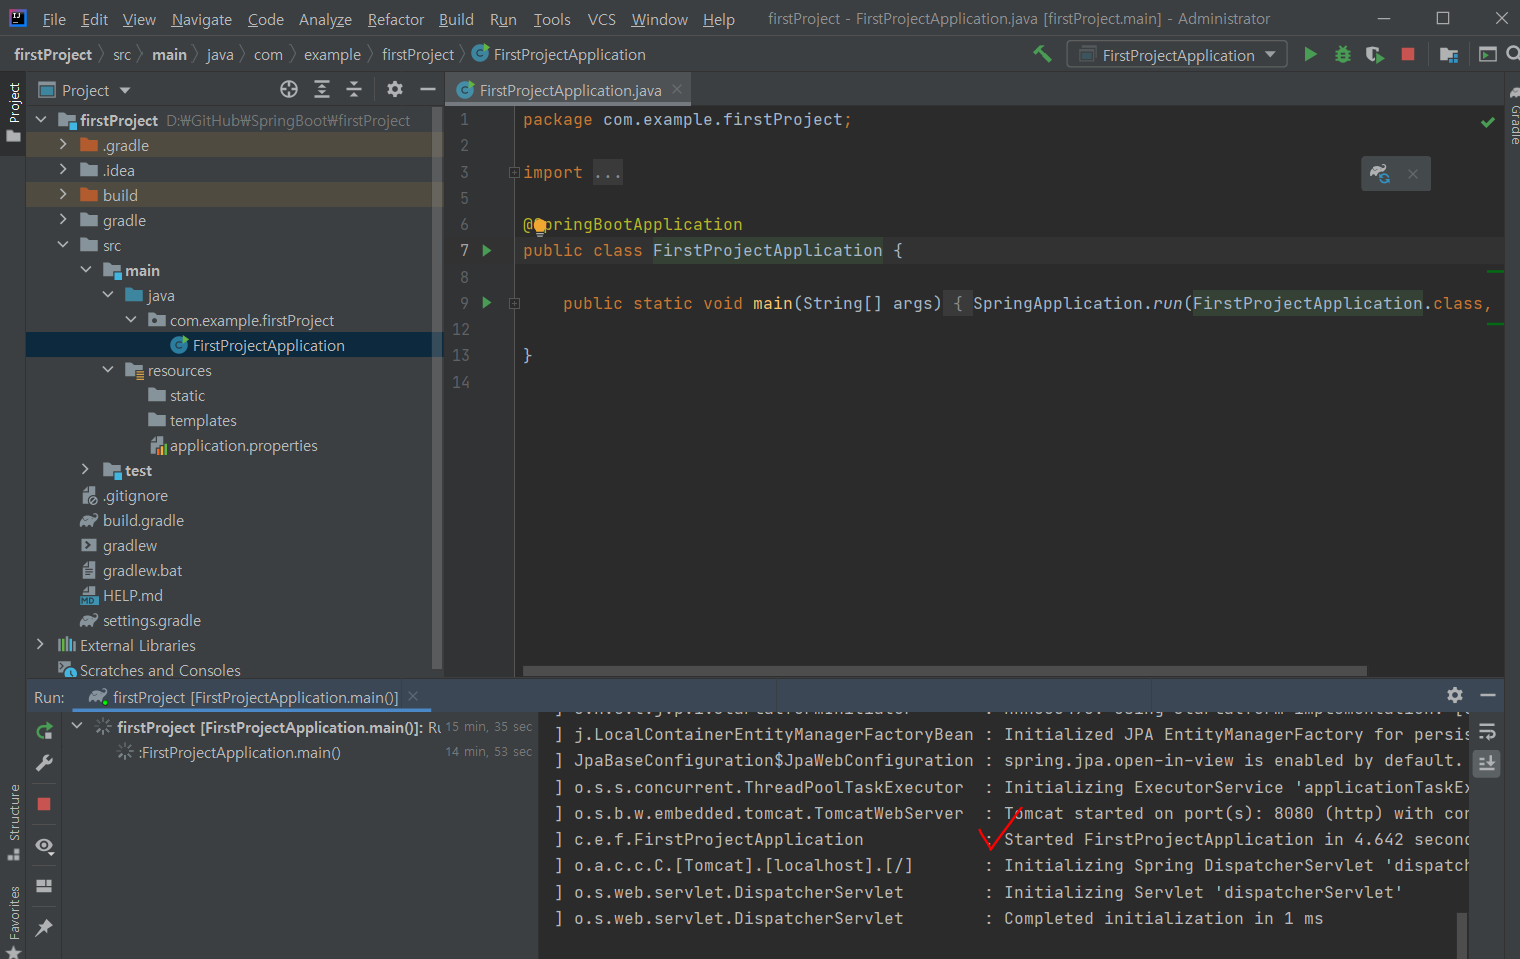Click restore layout icon in Run sidebar
Image resolution: width=1520 pixels, height=959 pixels.
(x=44, y=886)
